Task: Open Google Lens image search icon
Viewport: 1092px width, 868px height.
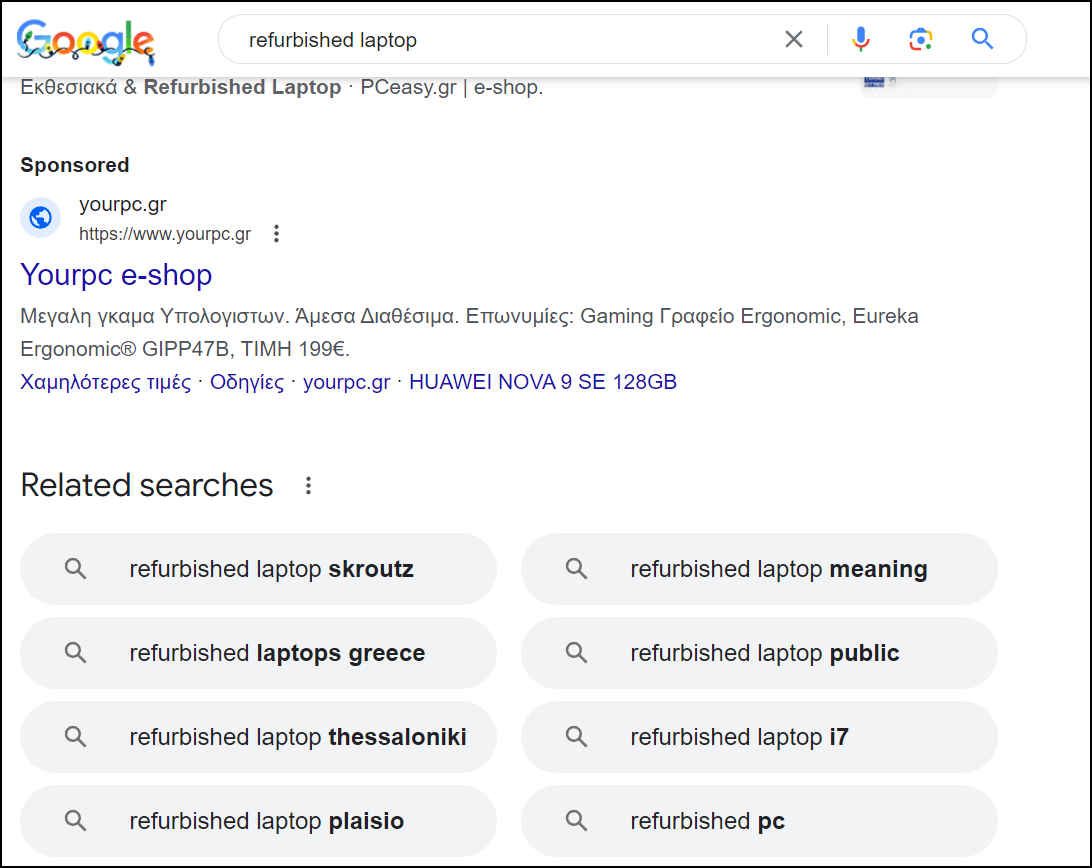Action: click(921, 39)
